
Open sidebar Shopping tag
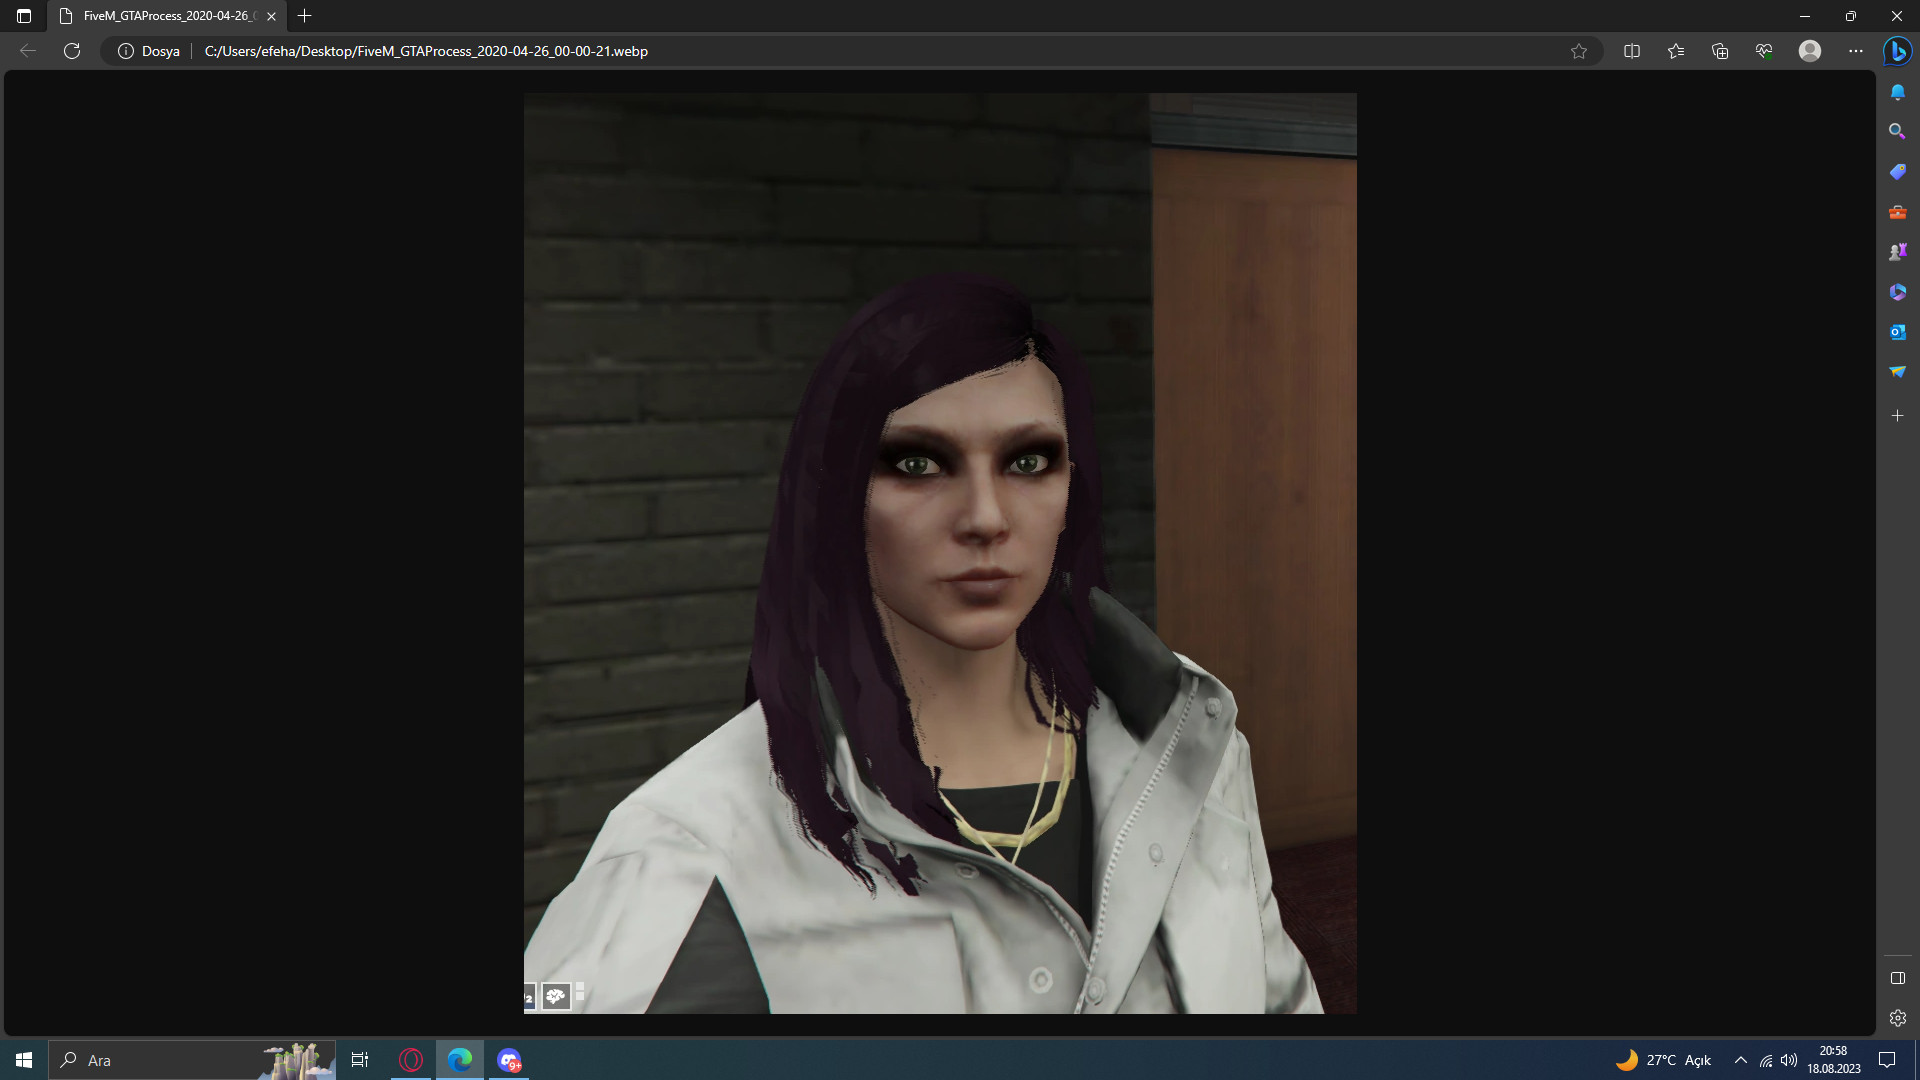coord(1897,172)
